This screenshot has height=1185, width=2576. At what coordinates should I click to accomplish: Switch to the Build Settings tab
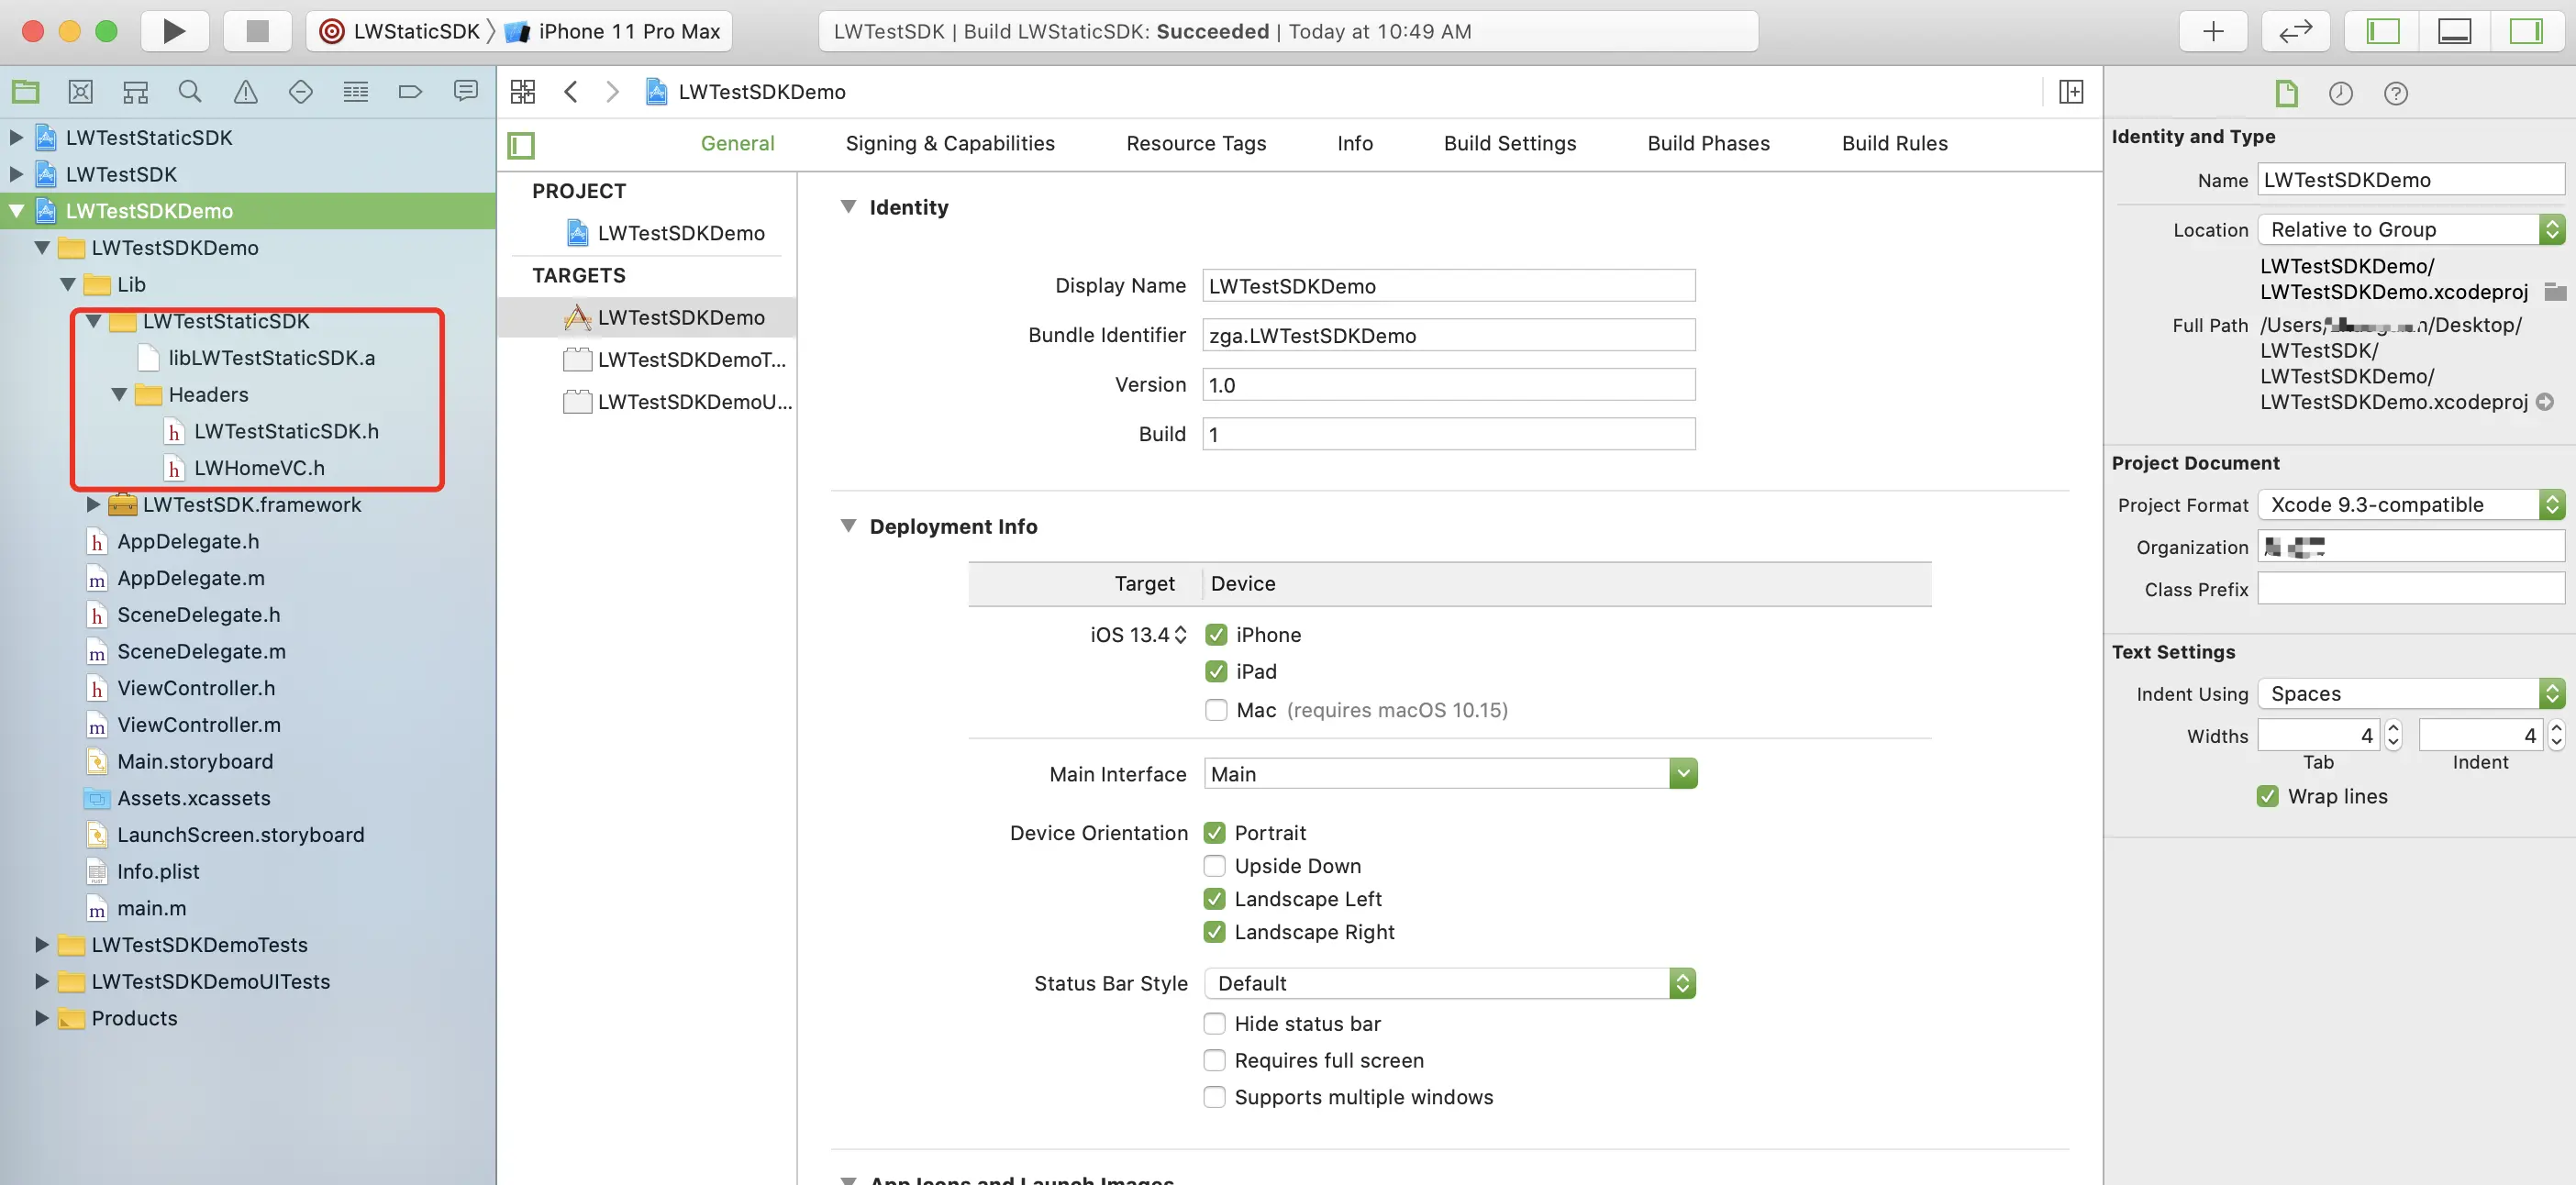(x=1509, y=143)
